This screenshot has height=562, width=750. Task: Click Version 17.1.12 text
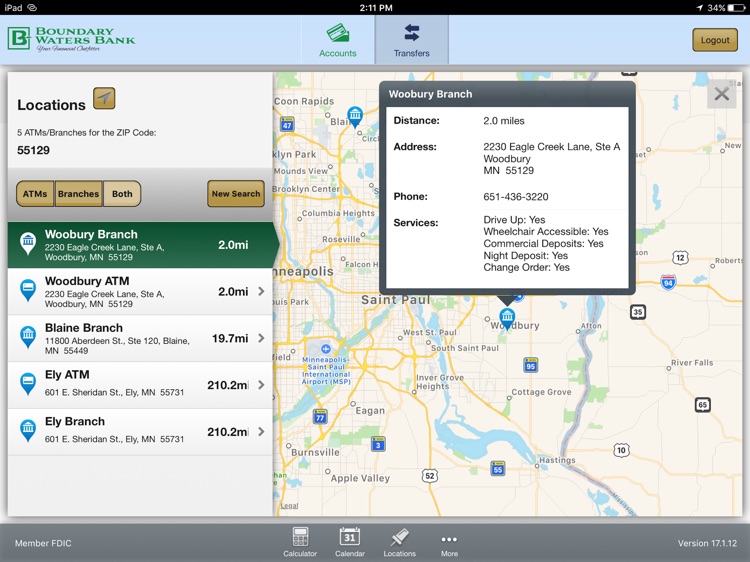click(x=707, y=543)
